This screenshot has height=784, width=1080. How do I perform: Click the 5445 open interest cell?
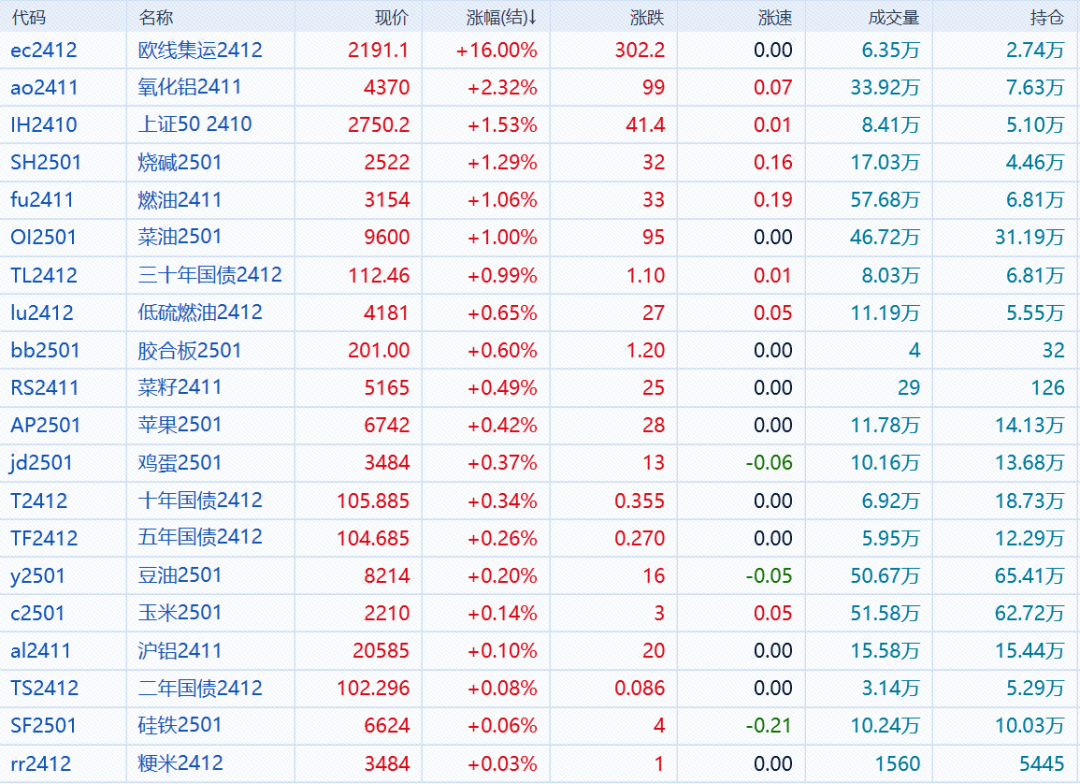[x=1042, y=764]
